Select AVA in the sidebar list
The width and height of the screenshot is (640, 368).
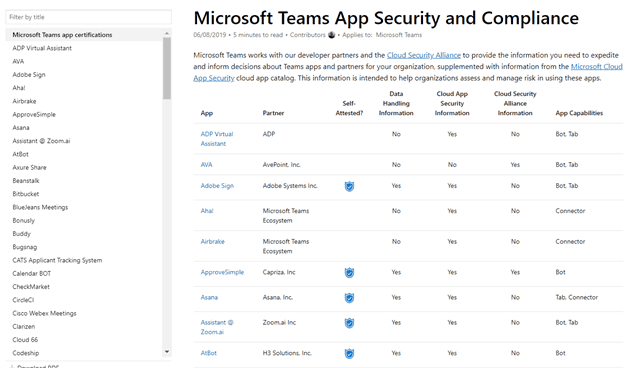pyautogui.click(x=18, y=62)
